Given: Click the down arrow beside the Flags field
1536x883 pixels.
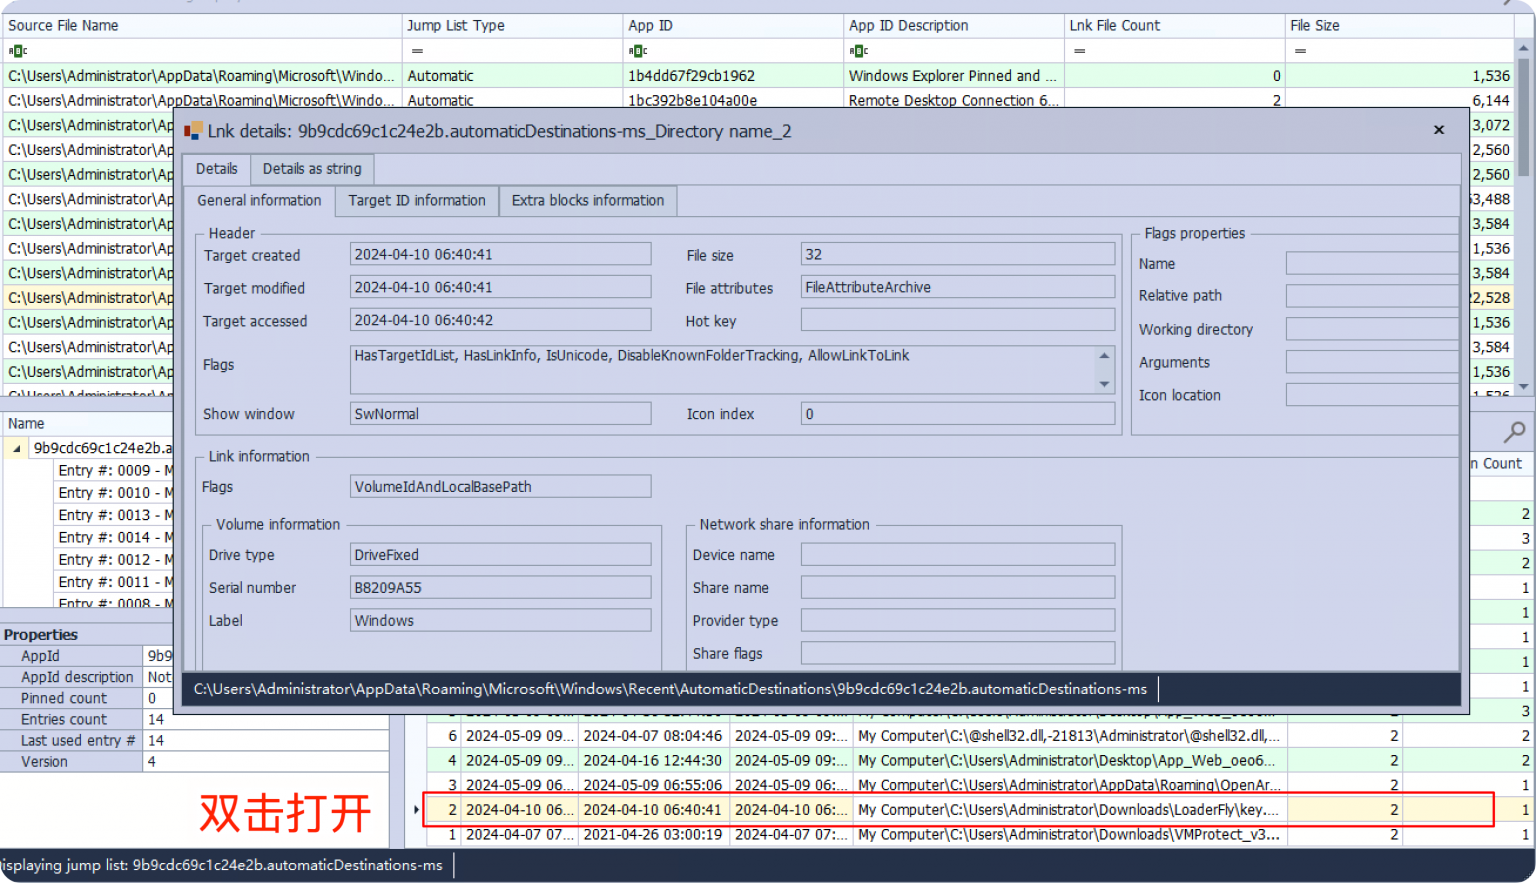Looking at the screenshot, I should 1103,385.
